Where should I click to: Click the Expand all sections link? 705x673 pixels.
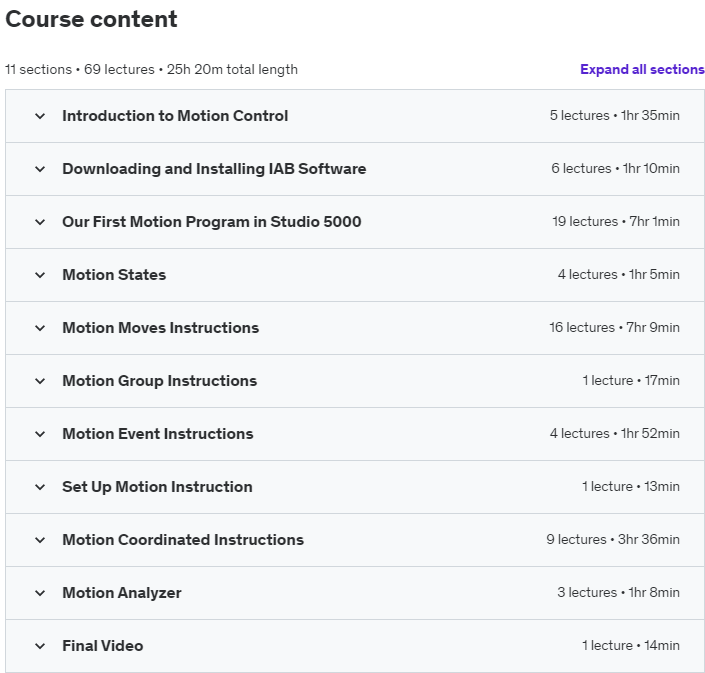642,69
